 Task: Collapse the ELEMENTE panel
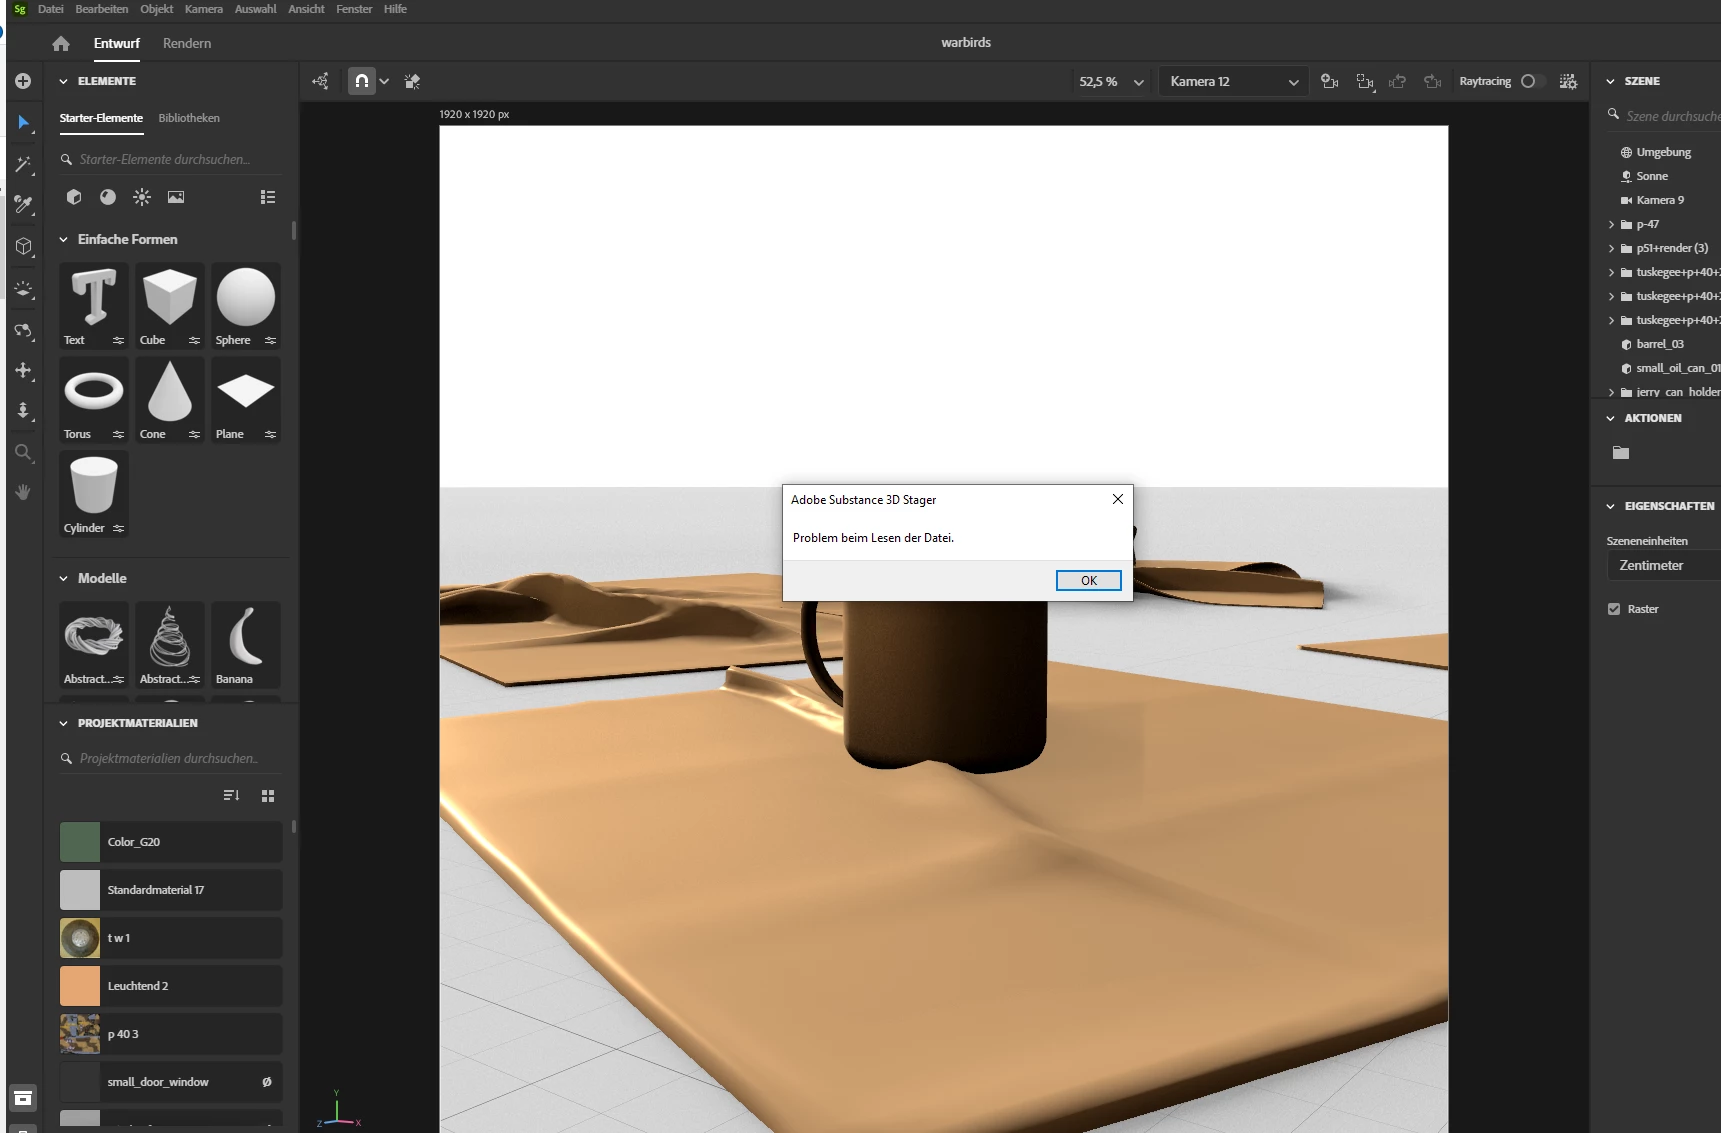64,81
